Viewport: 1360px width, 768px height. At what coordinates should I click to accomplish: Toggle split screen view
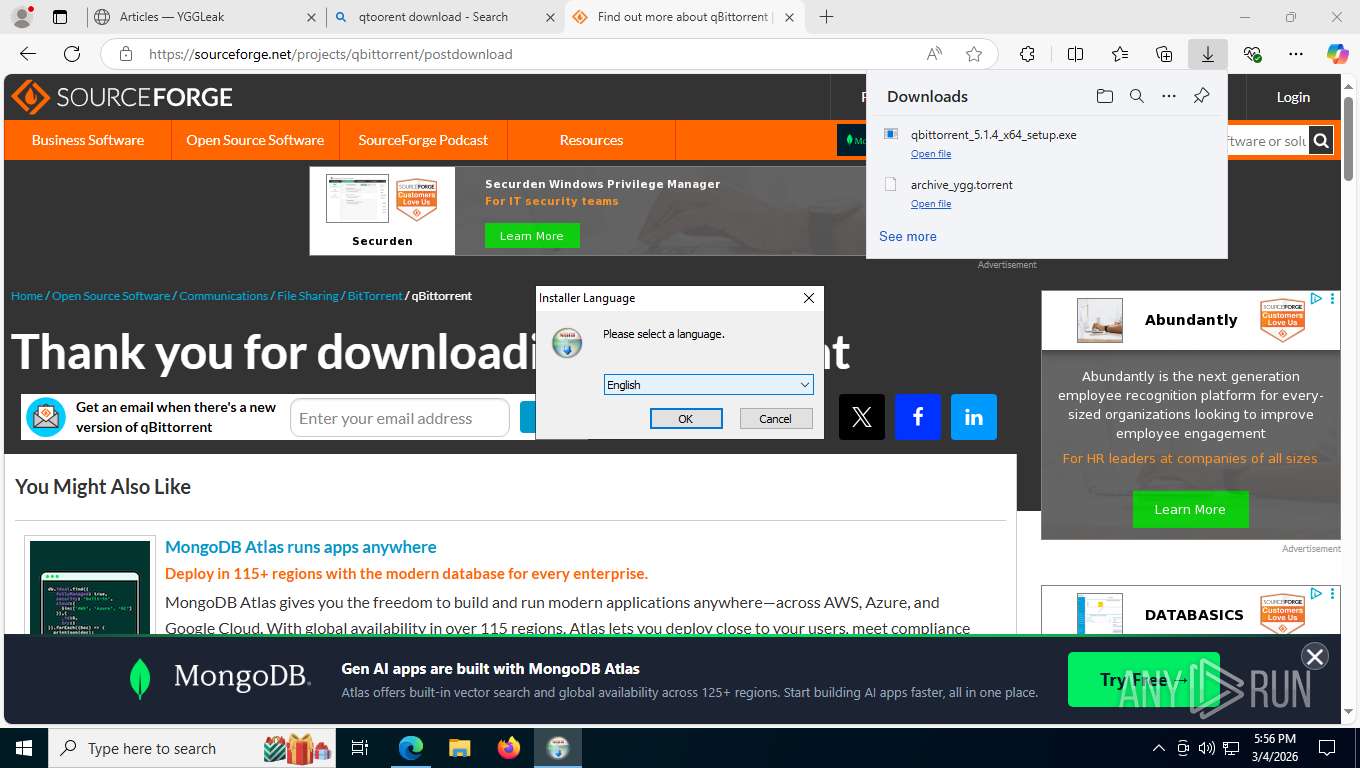coord(1076,54)
